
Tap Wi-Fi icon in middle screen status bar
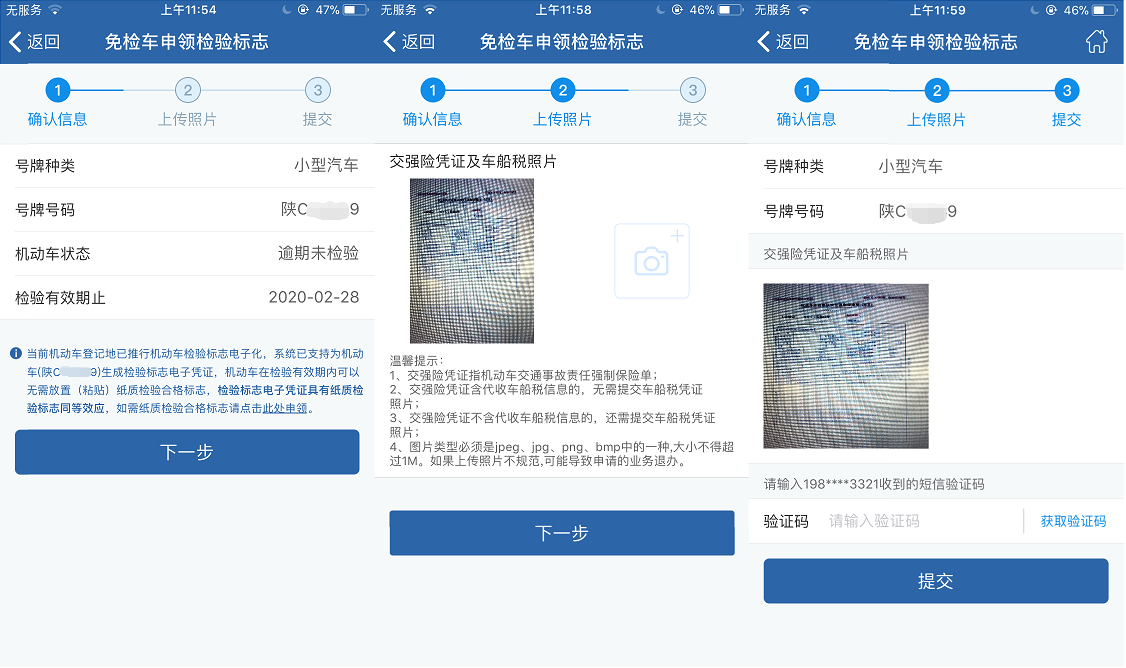coord(430,10)
